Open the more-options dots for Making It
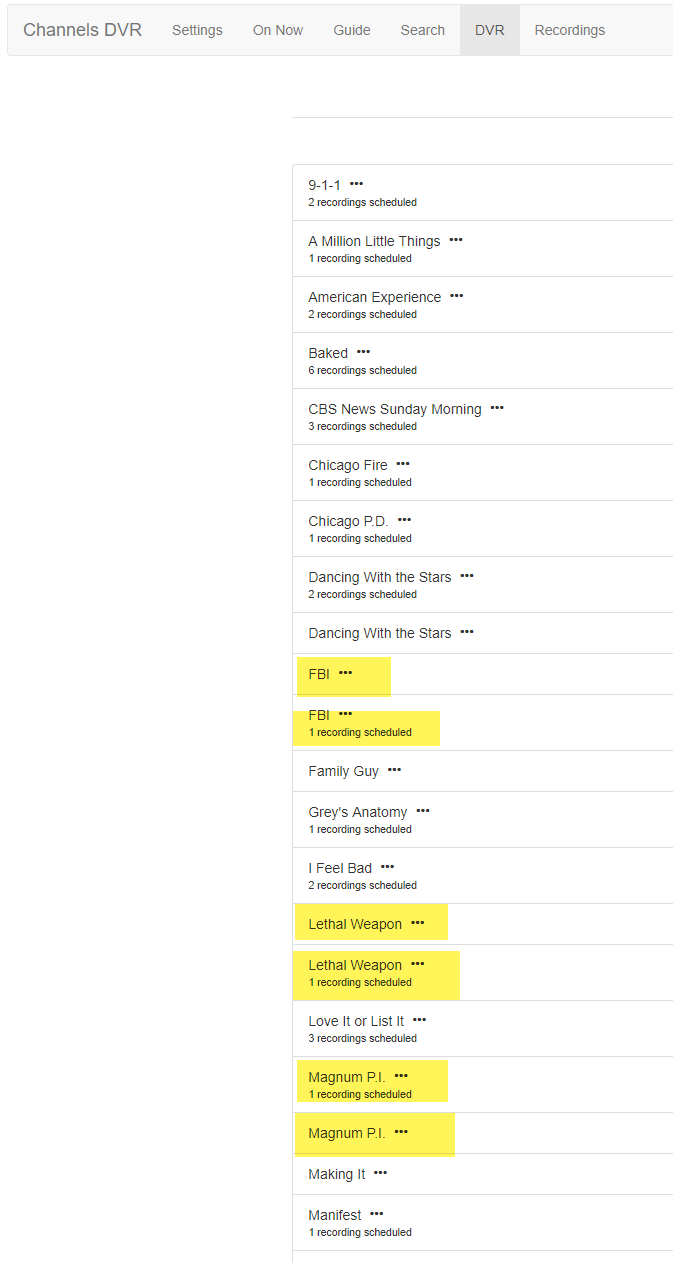This screenshot has height=1263, width=673. [x=380, y=1173]
